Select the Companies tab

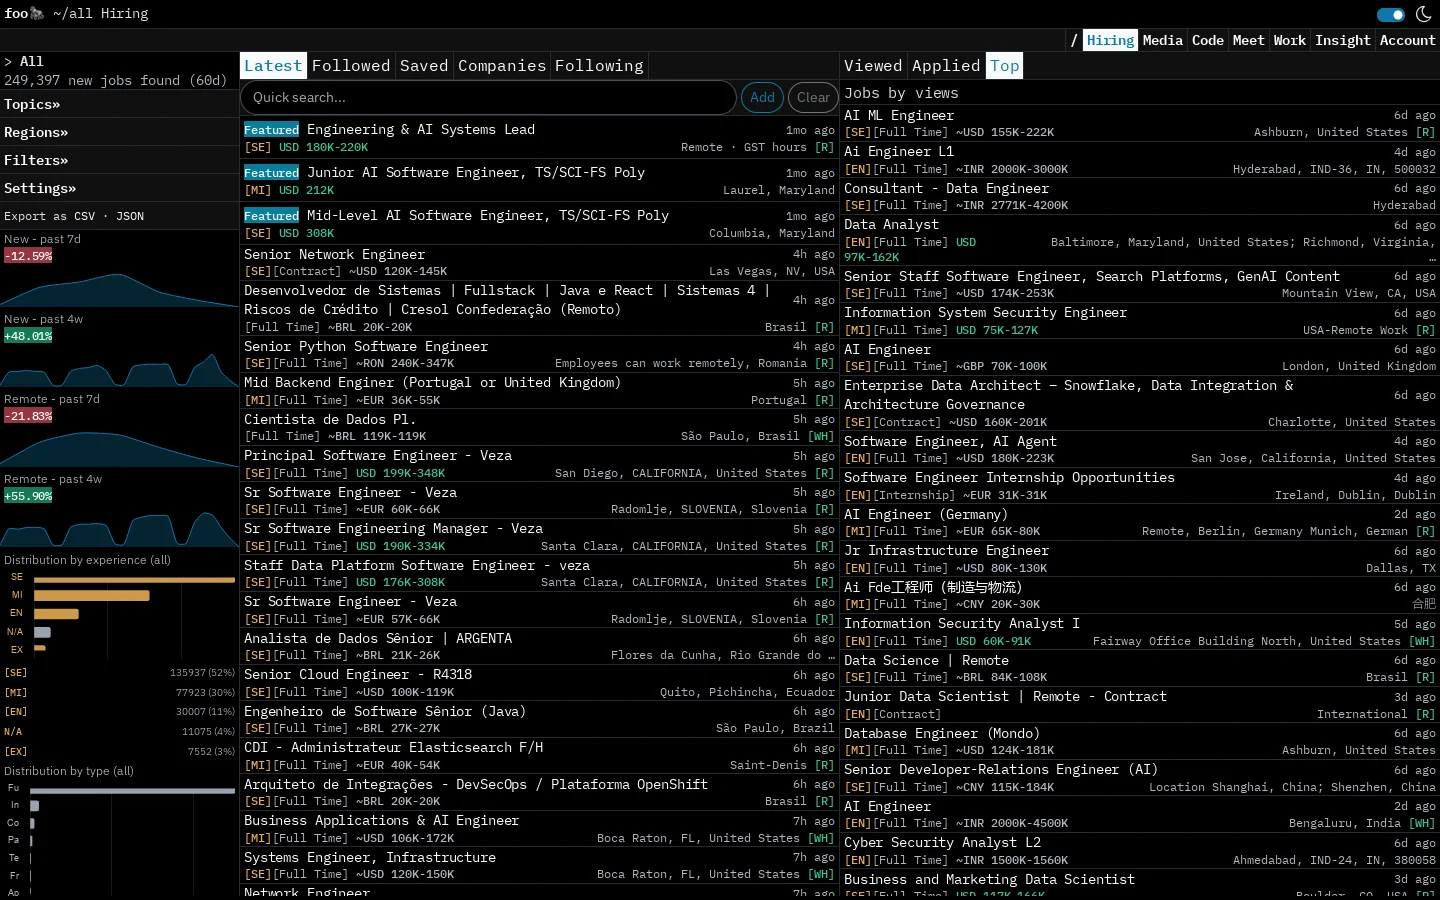click(502, 66)
